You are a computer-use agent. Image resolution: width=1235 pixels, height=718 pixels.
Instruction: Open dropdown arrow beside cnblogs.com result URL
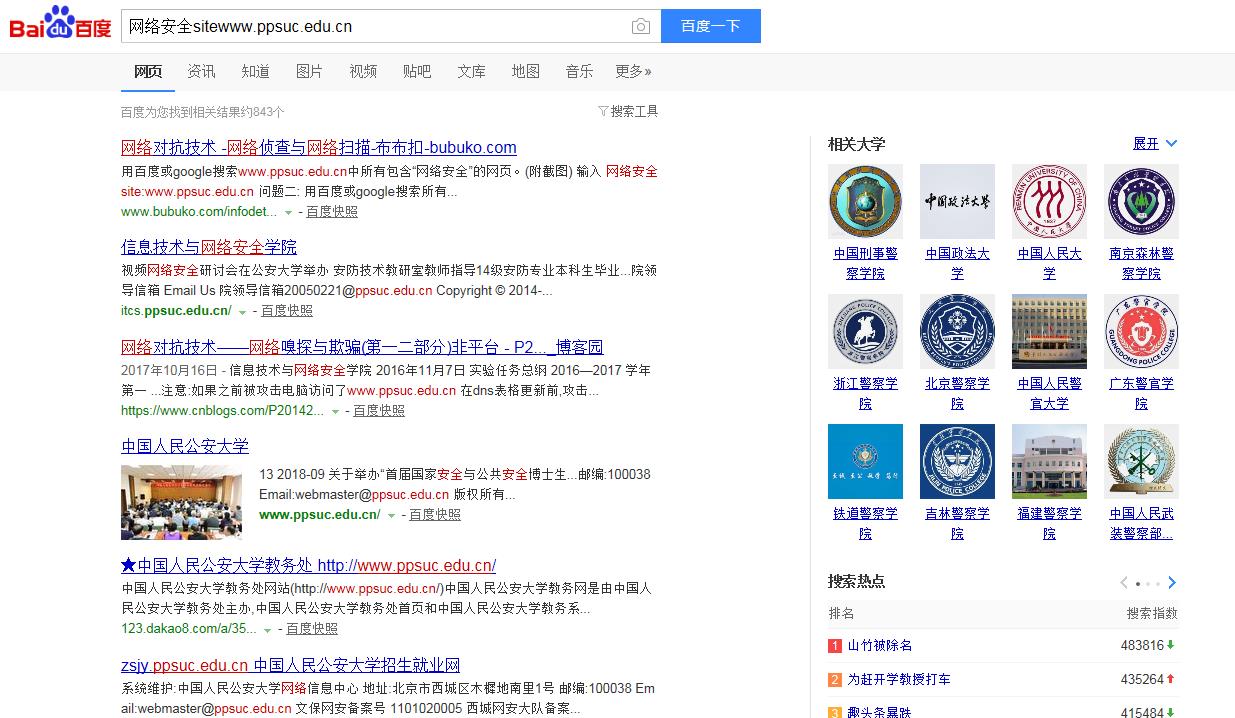tap(335, 412)
